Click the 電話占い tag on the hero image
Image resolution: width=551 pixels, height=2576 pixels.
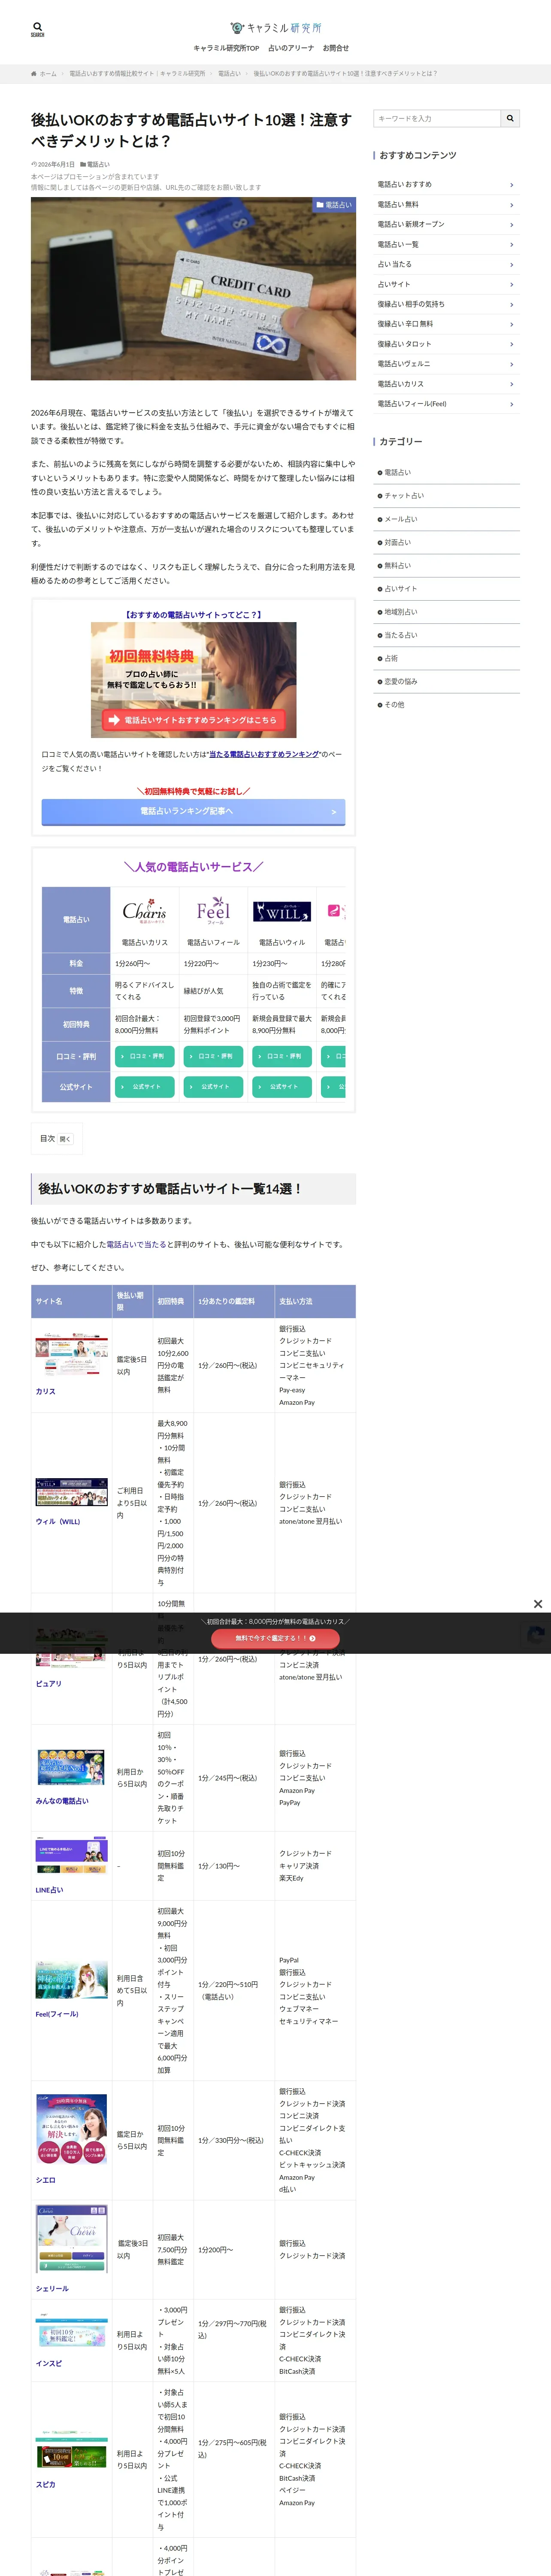pyautogui.click(x=334, y=205)
